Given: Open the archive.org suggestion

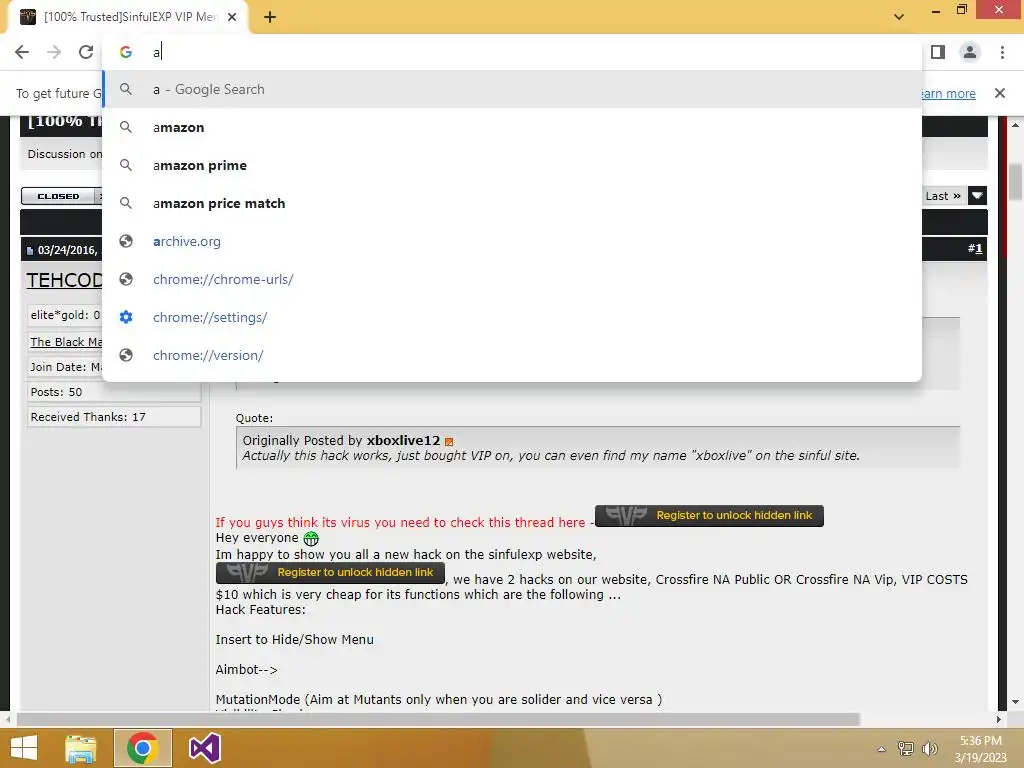Looking at the screenshot, I should pyautogui.click(x=512, y=241).
